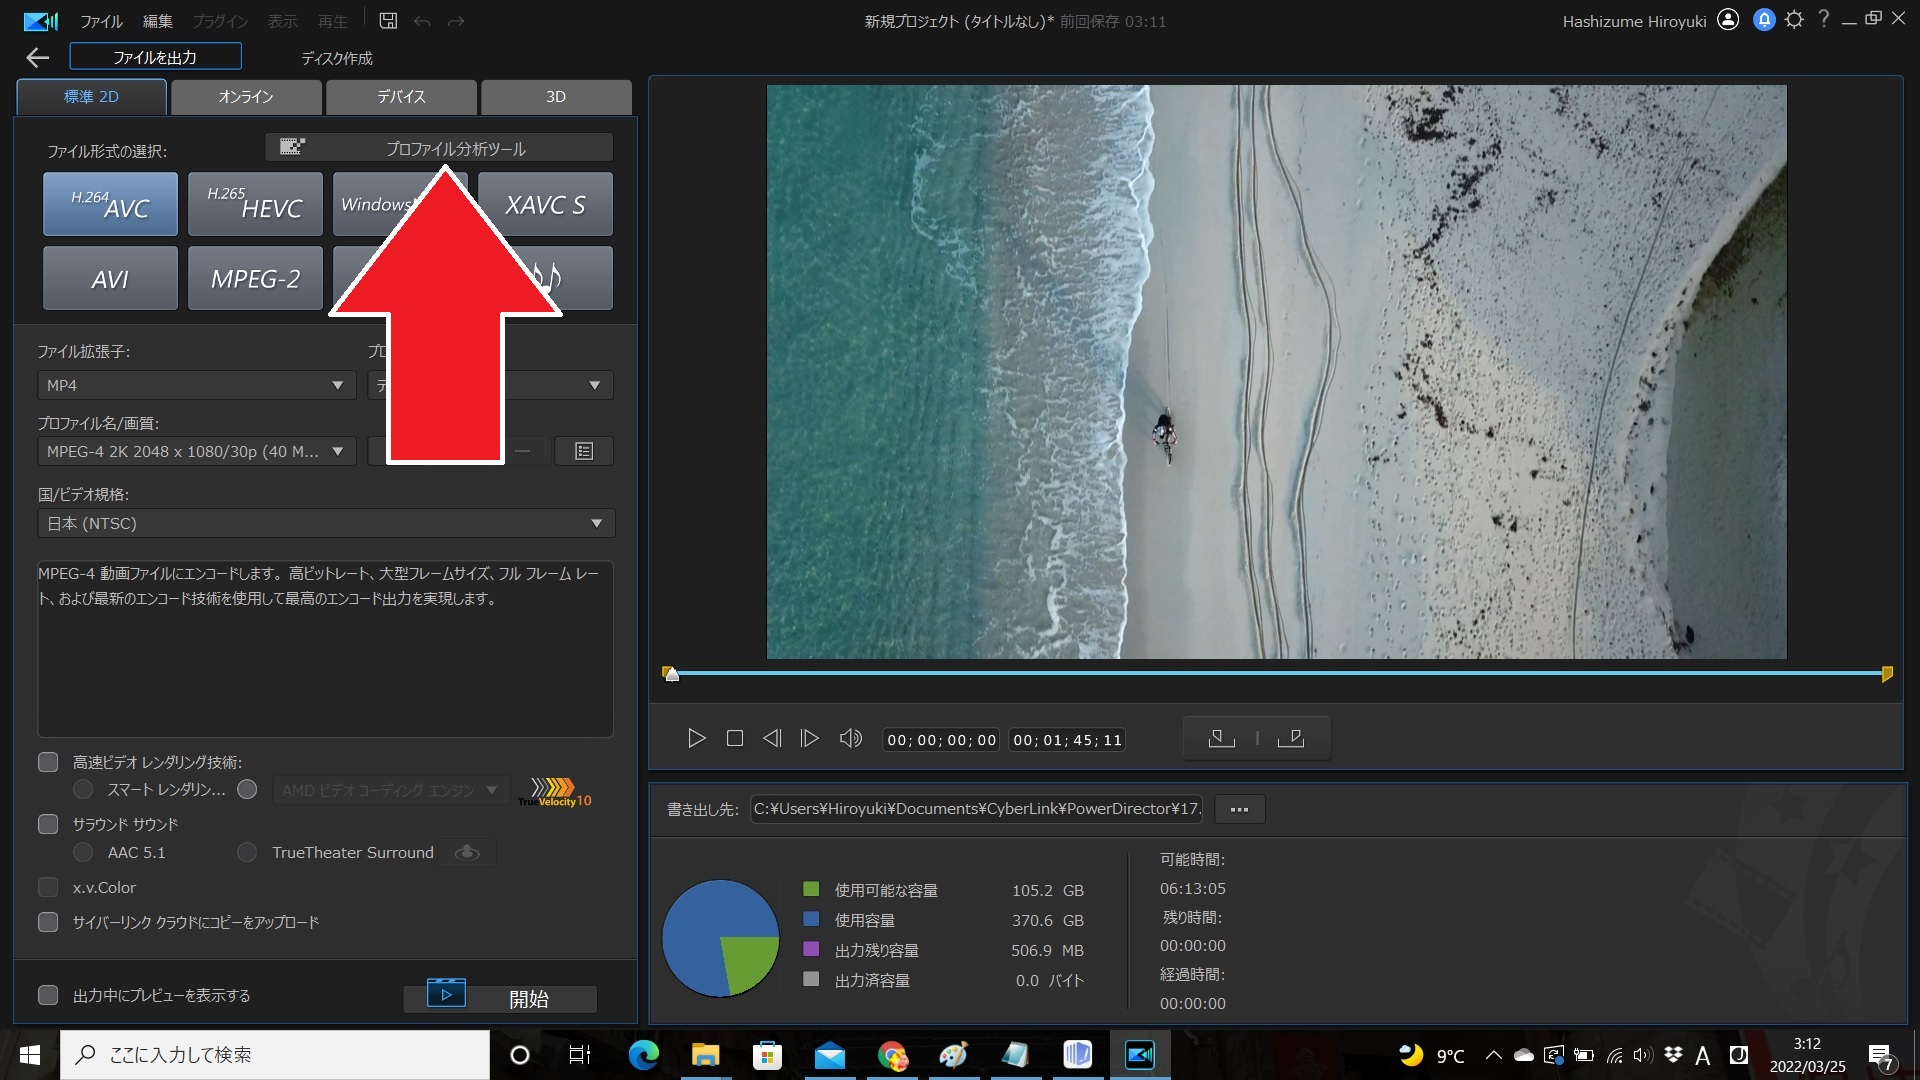The image size is (1920, 1080).
Task: Click the preview timeline scrubber handle
Action: (672, 675)
